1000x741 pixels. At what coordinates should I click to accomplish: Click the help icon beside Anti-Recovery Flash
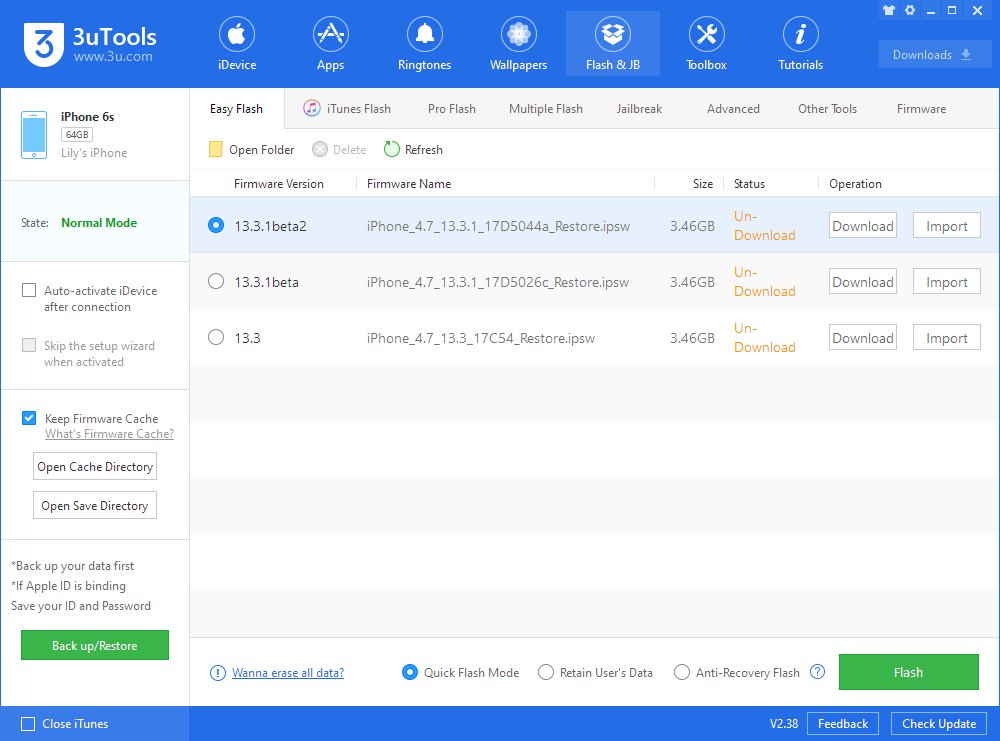(817, 671)
